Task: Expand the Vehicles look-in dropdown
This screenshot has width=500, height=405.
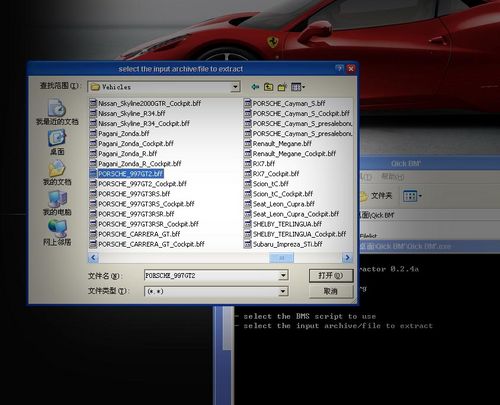Action: coord(235,87)
